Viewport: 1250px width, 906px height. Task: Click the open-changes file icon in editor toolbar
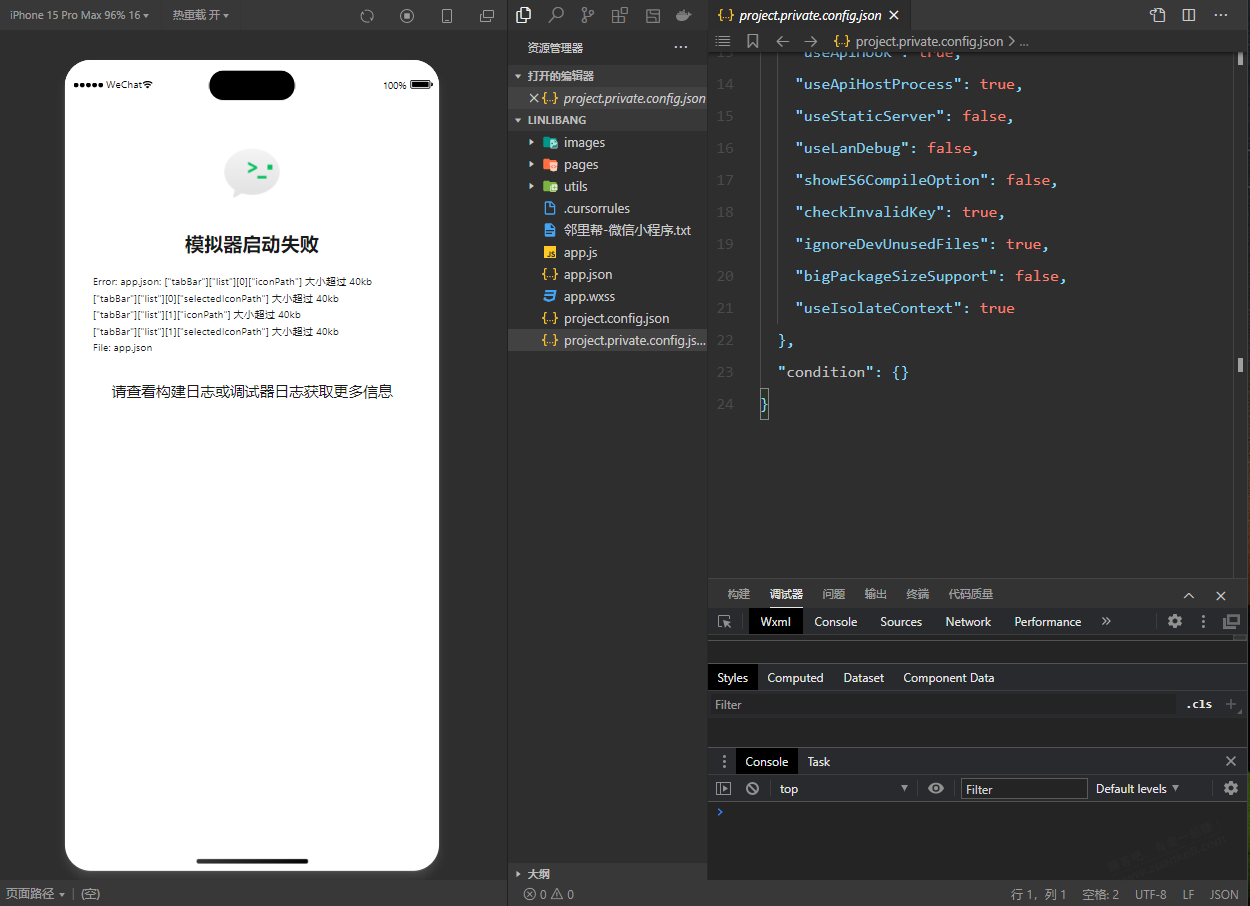click(1157, 15)
